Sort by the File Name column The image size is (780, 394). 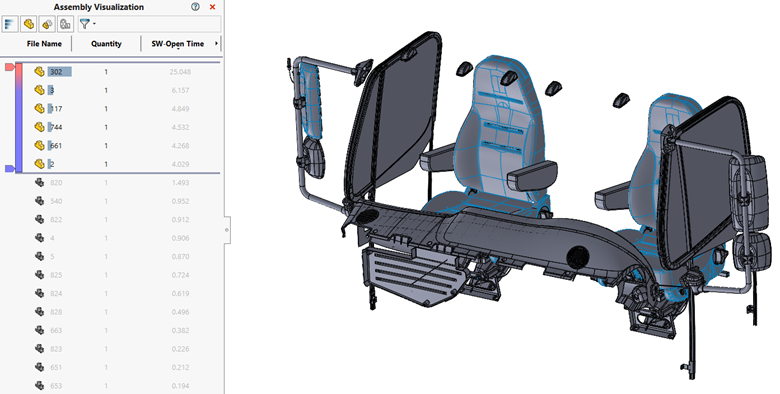tap(44, 44)
